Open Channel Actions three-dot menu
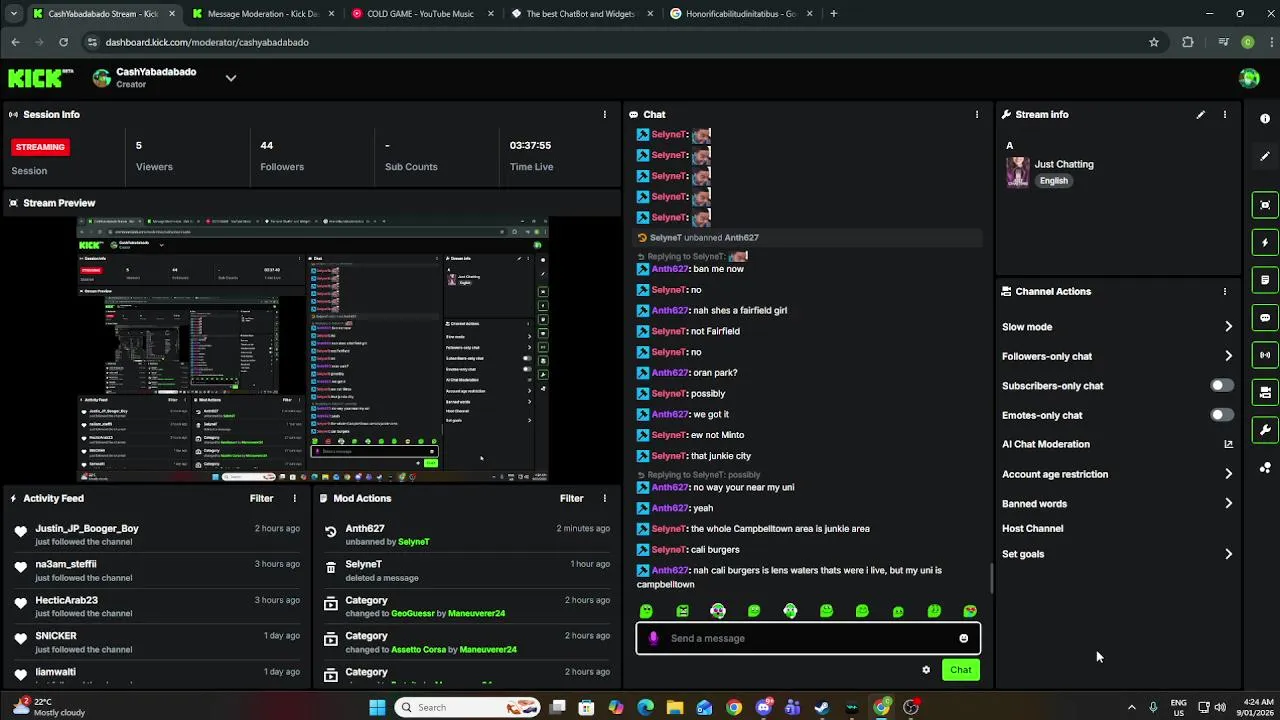This screenshot has width=1280, height=720. click(1225, 291)
